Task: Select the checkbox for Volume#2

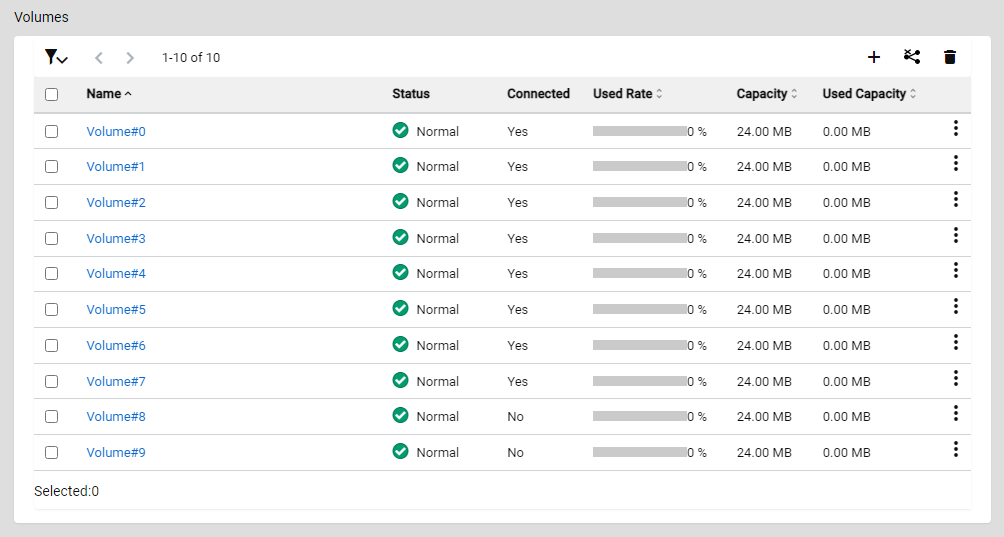Action: 52,203
